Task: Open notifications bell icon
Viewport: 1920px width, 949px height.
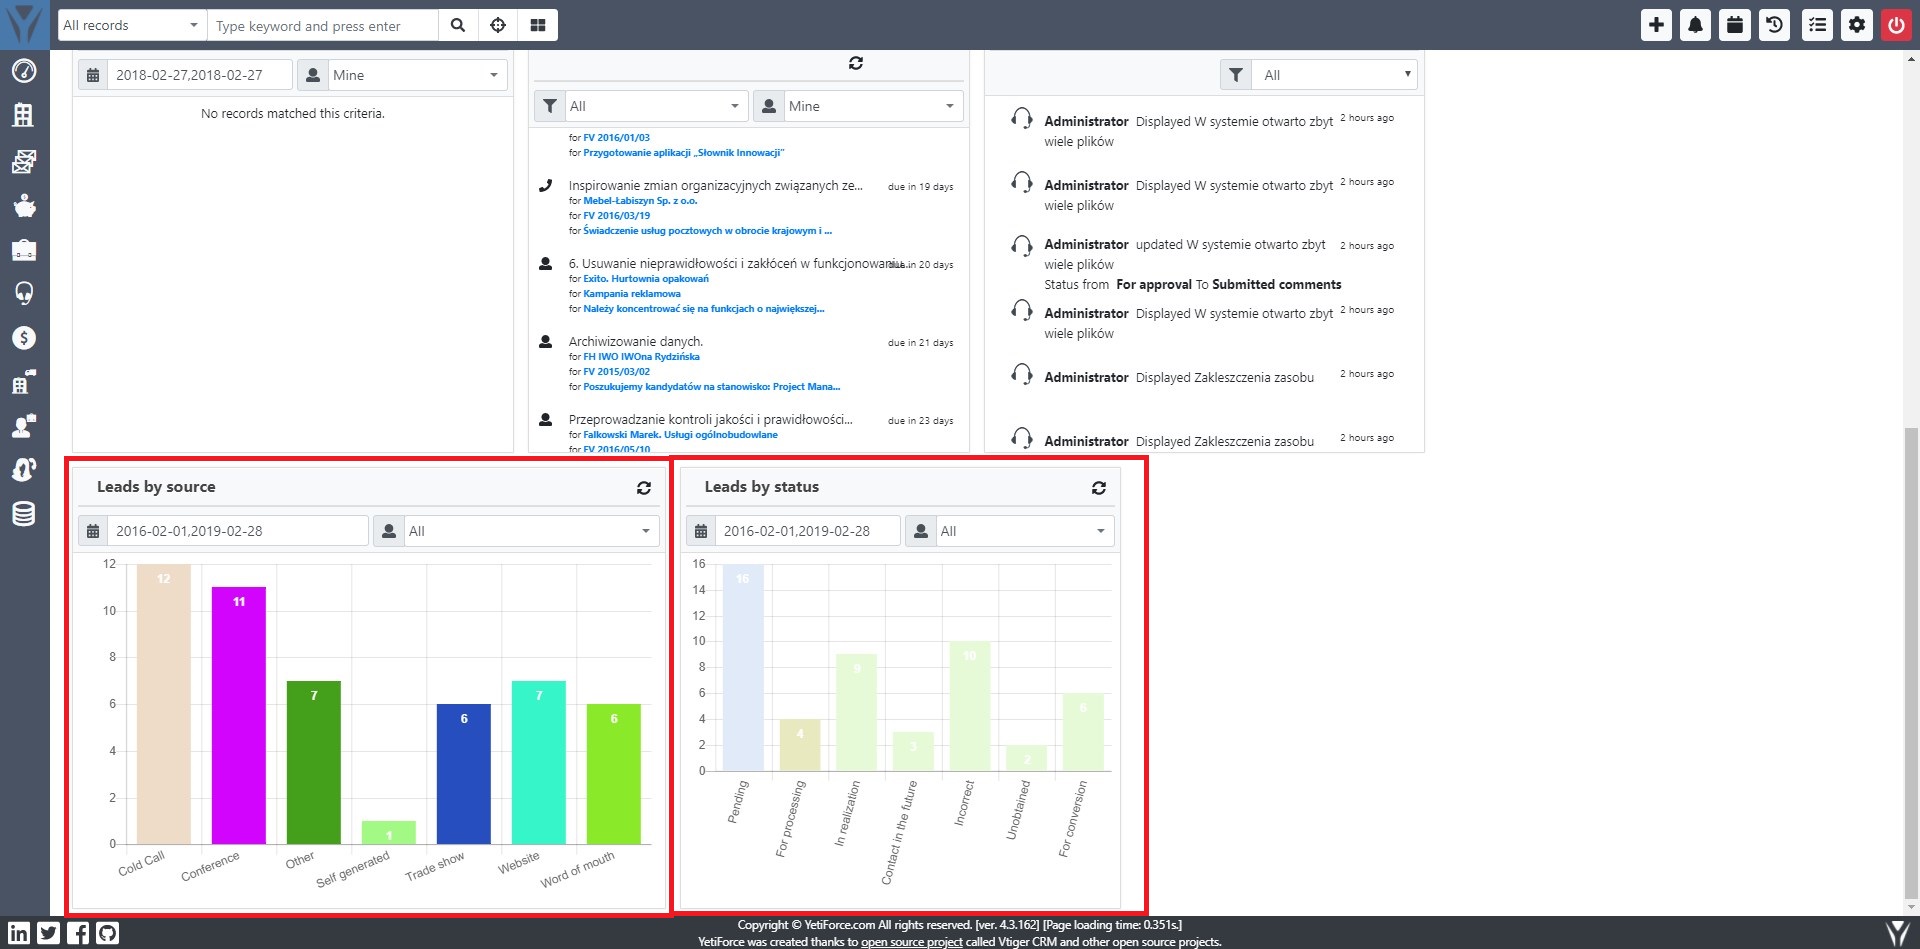Action: 1696,25
